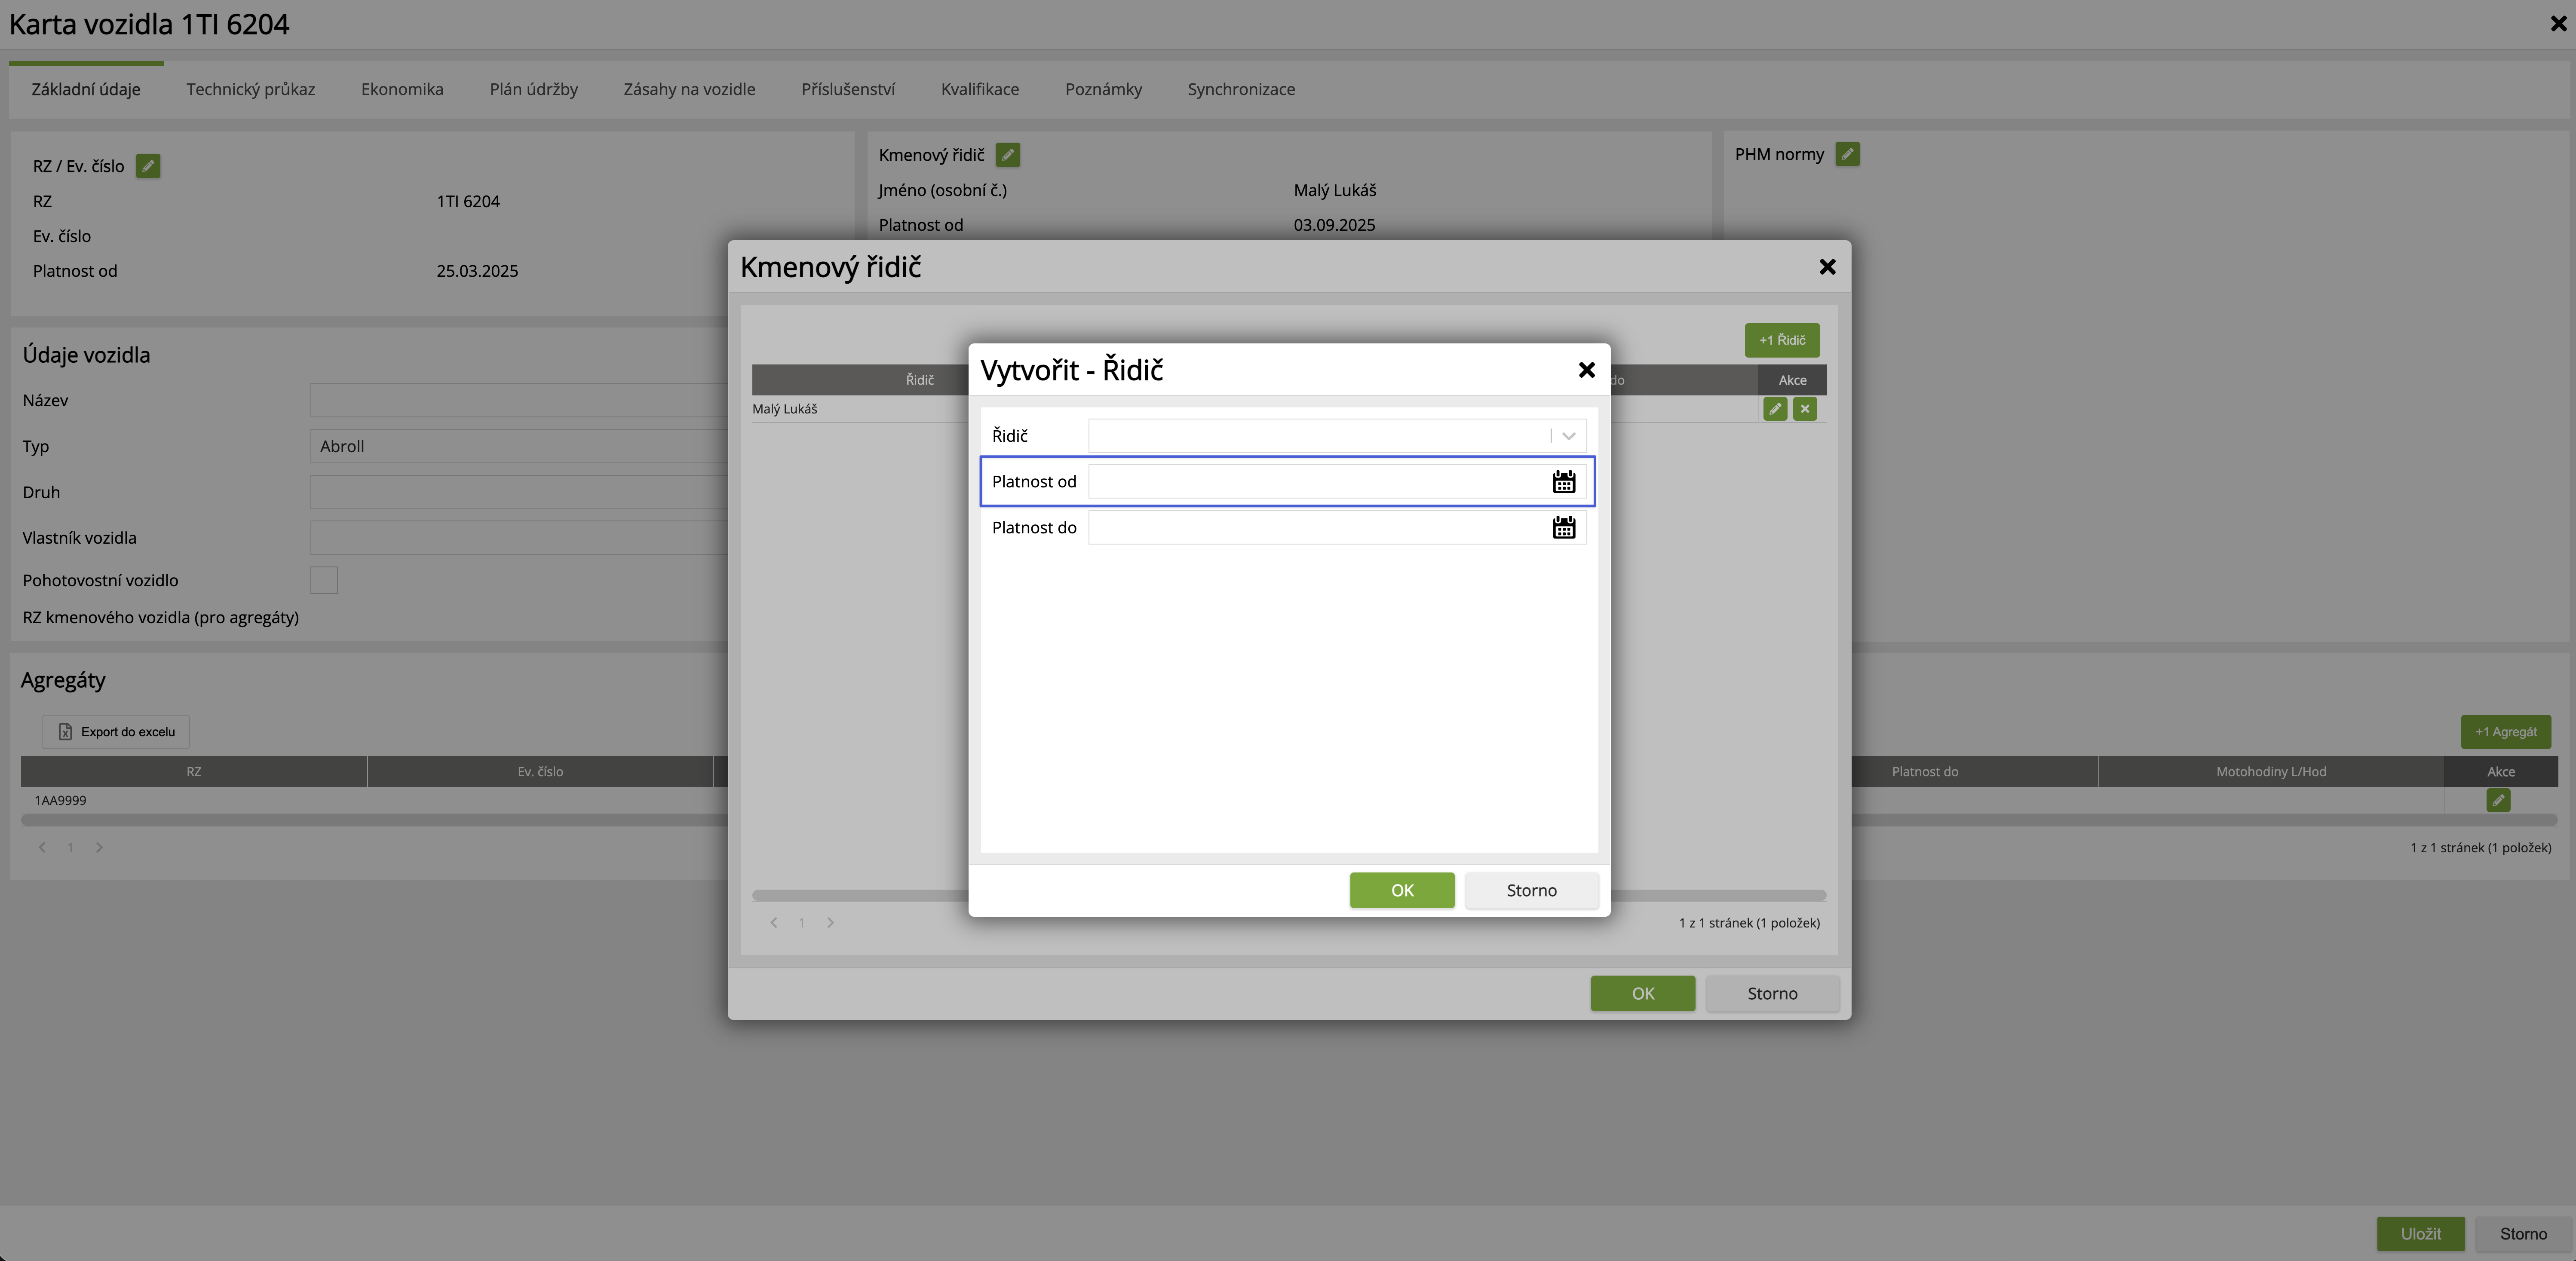The width and height of the screenshot is (2576, 1261).
Task: Click horizontal scrollbar under Agregáty table
Action: pyautogui.click(x=370, y=820)
